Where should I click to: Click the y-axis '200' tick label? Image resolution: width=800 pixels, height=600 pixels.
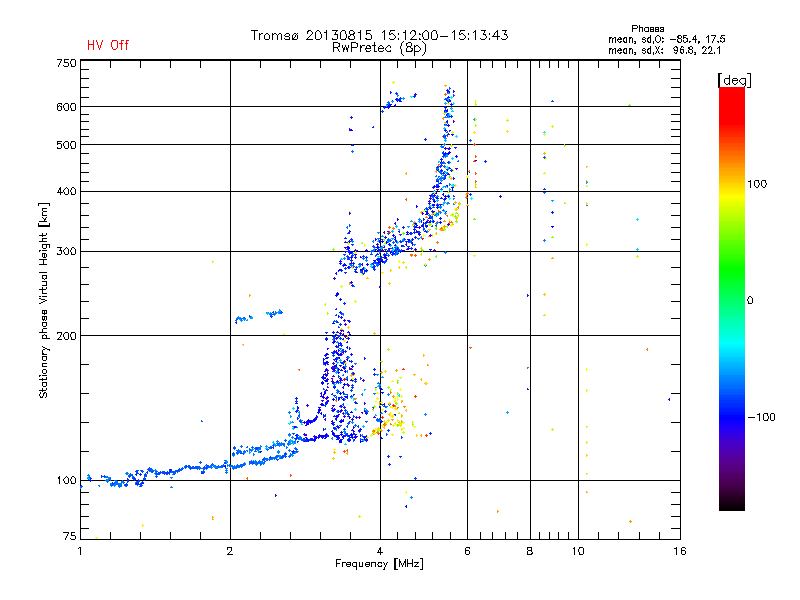point(66,336)
